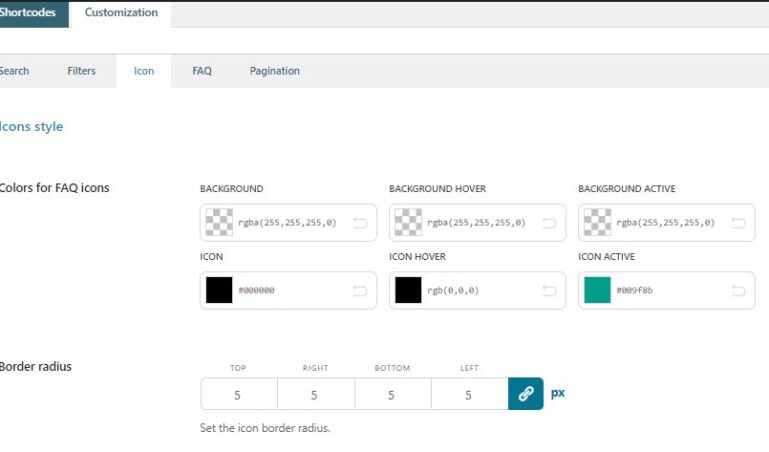Viewport: 769px width, 452px height.
Task: Reset the Background Active color value
Action: pyautogui.click(x=738, y=223)
